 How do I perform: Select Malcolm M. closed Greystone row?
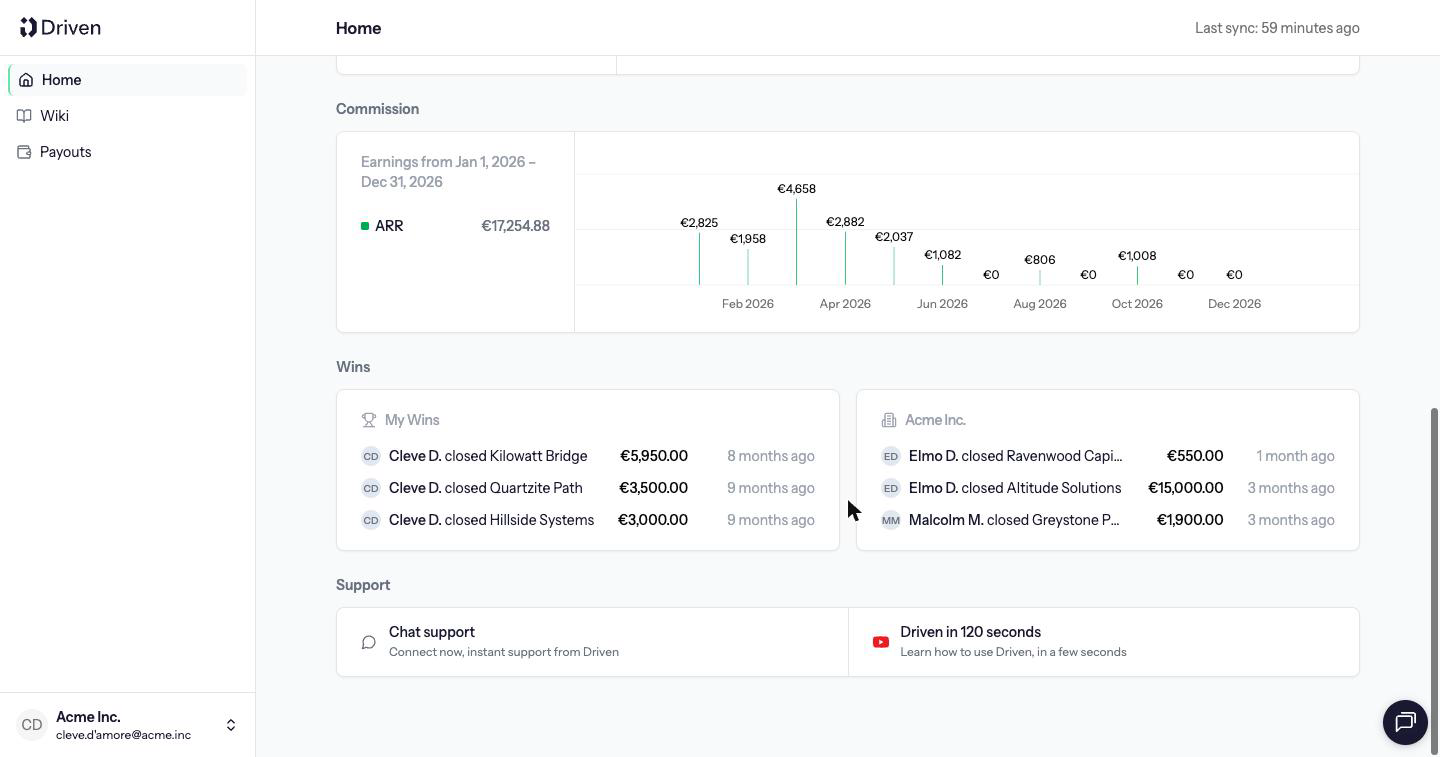[1108, 520]
